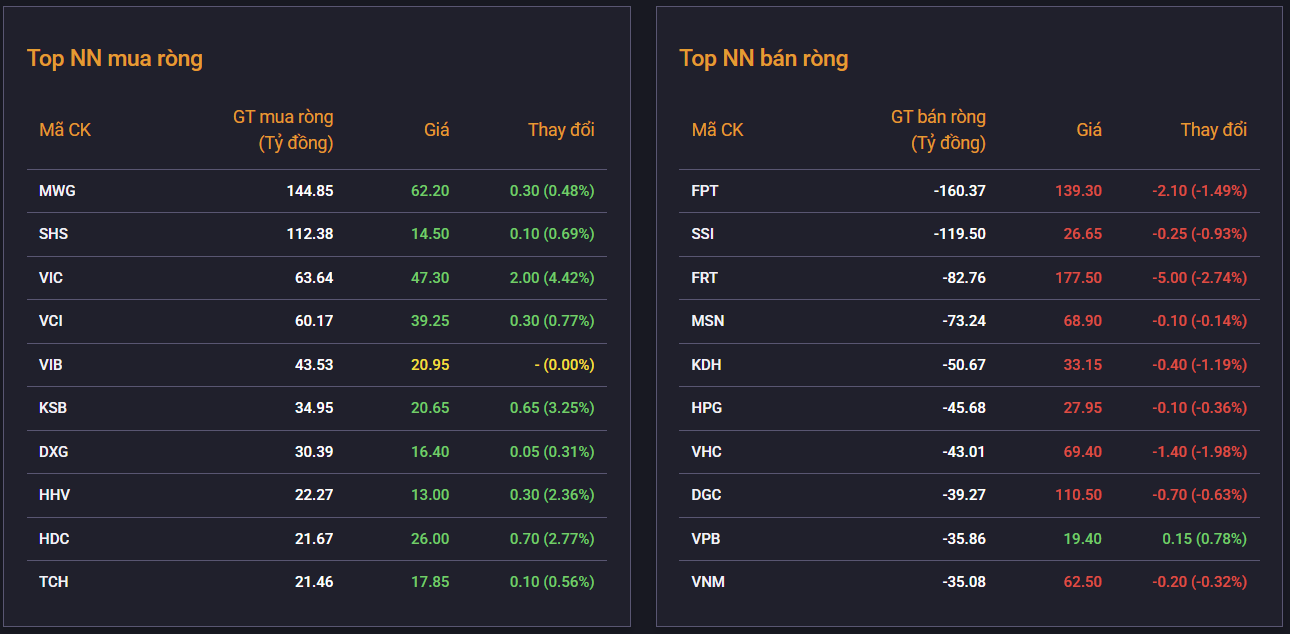Select the change value -5.00 (-2.74%)
This screenshot has height=634, width=1290.
(x=1199, y=278)
